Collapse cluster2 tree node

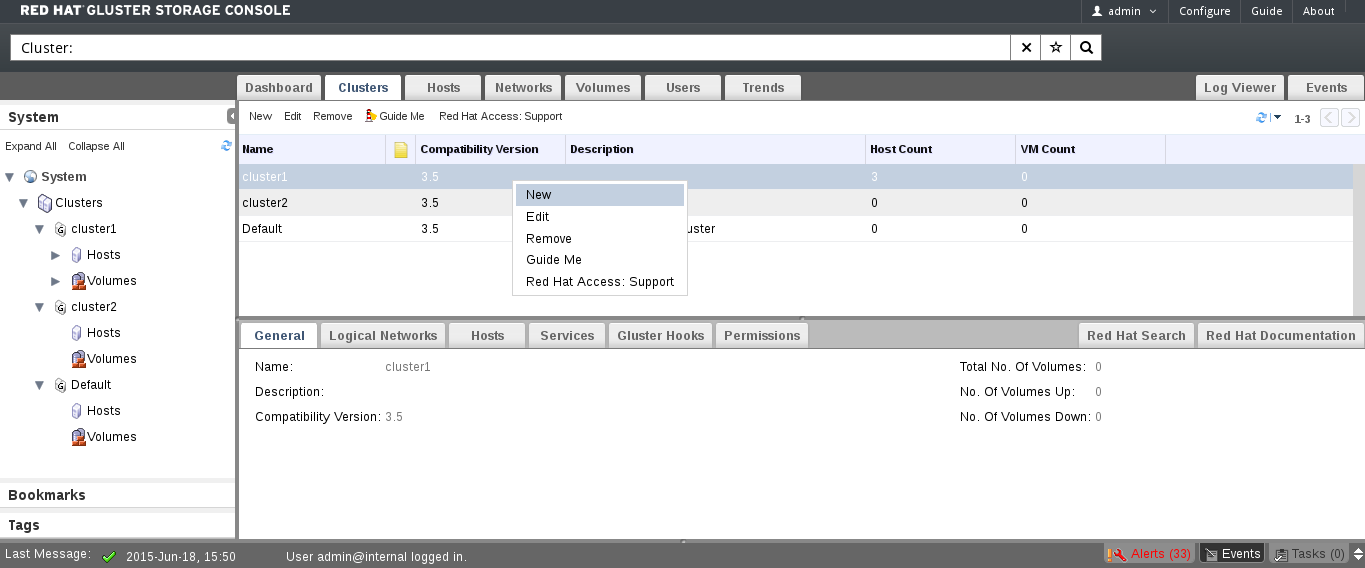40,307
